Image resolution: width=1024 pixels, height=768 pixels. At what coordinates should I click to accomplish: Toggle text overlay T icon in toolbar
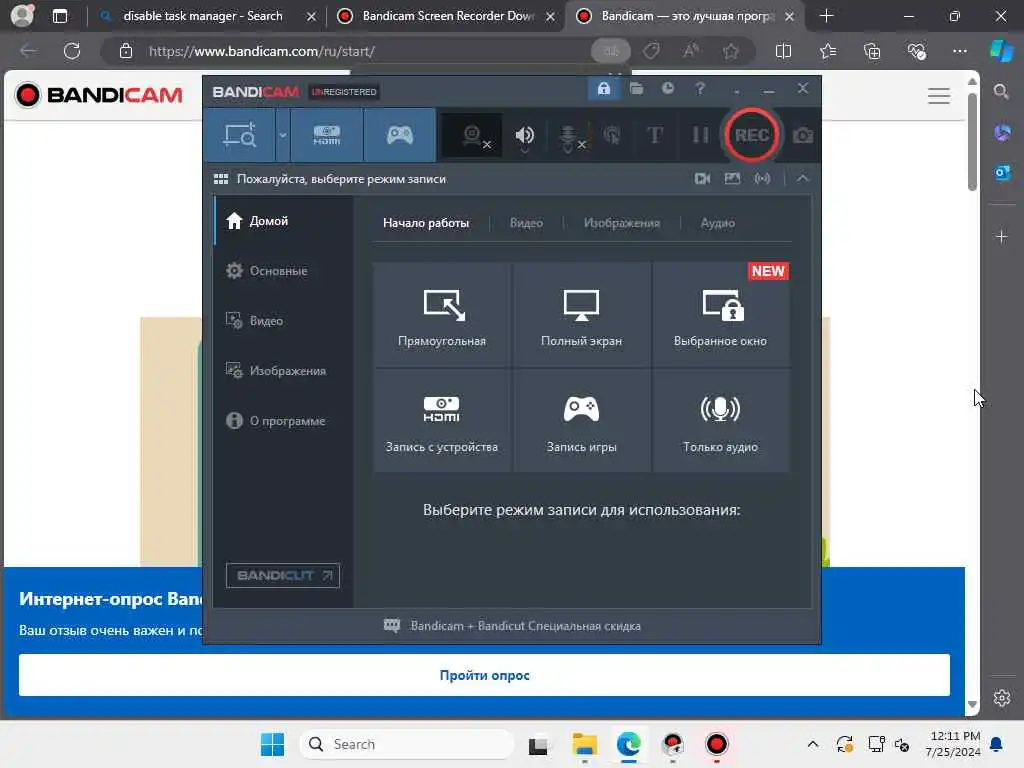654,135
